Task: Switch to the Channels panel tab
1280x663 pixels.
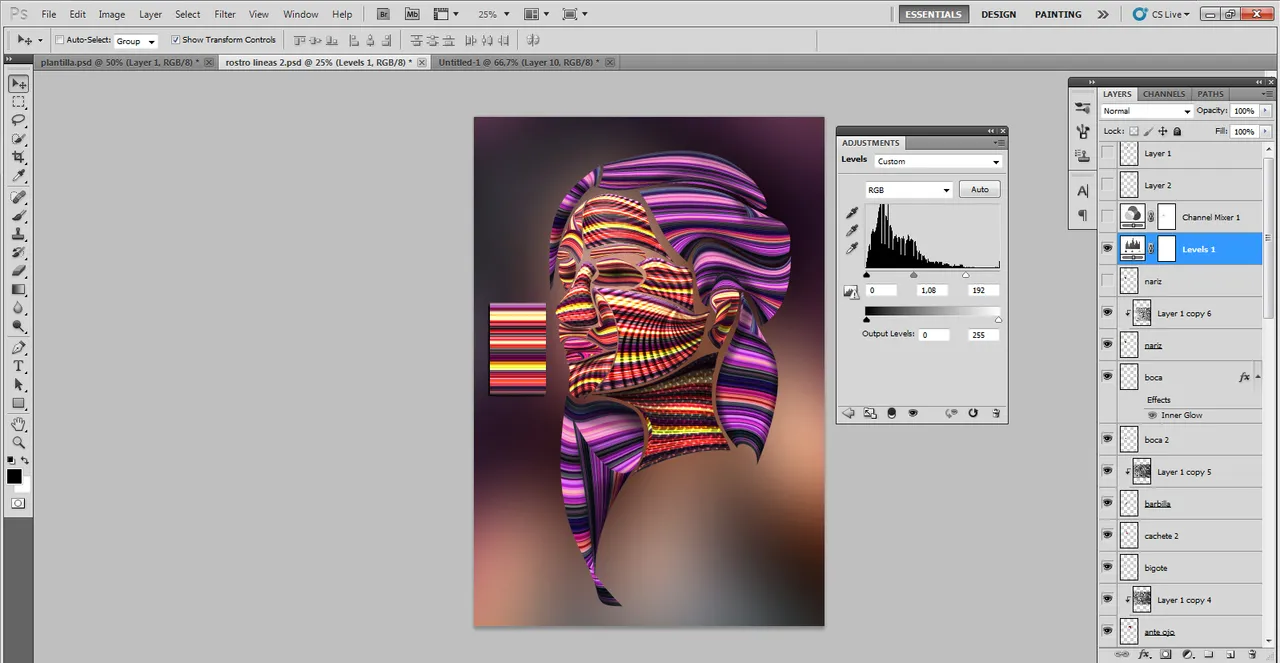Action: coord(1163,94)
